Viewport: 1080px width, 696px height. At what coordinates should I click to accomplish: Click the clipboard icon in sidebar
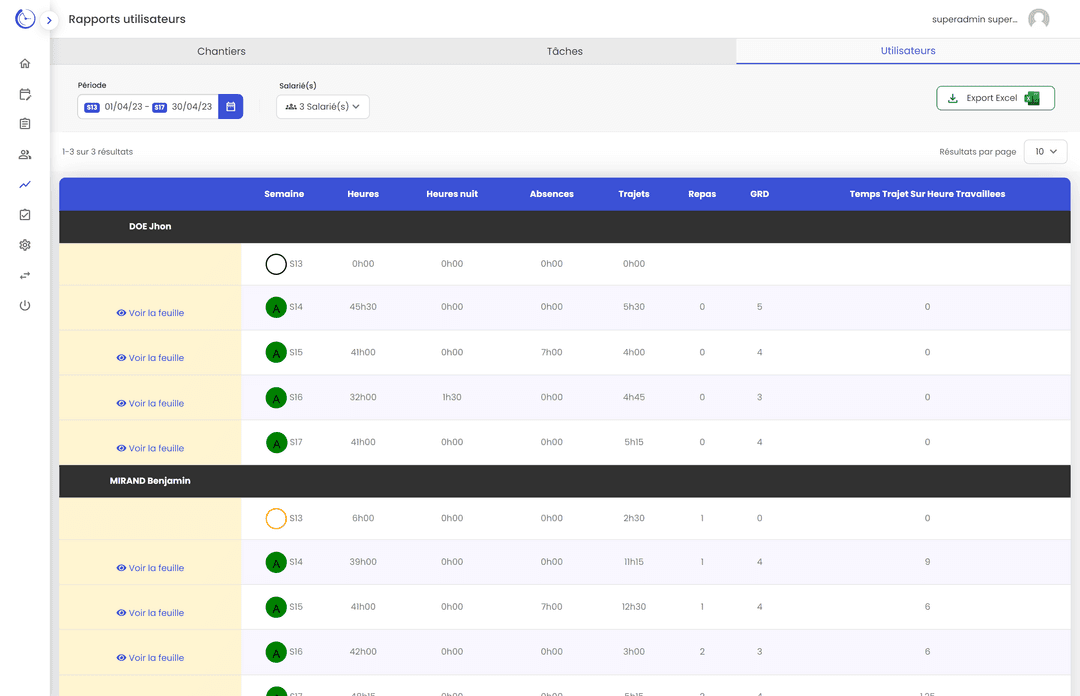coord(25,124)
